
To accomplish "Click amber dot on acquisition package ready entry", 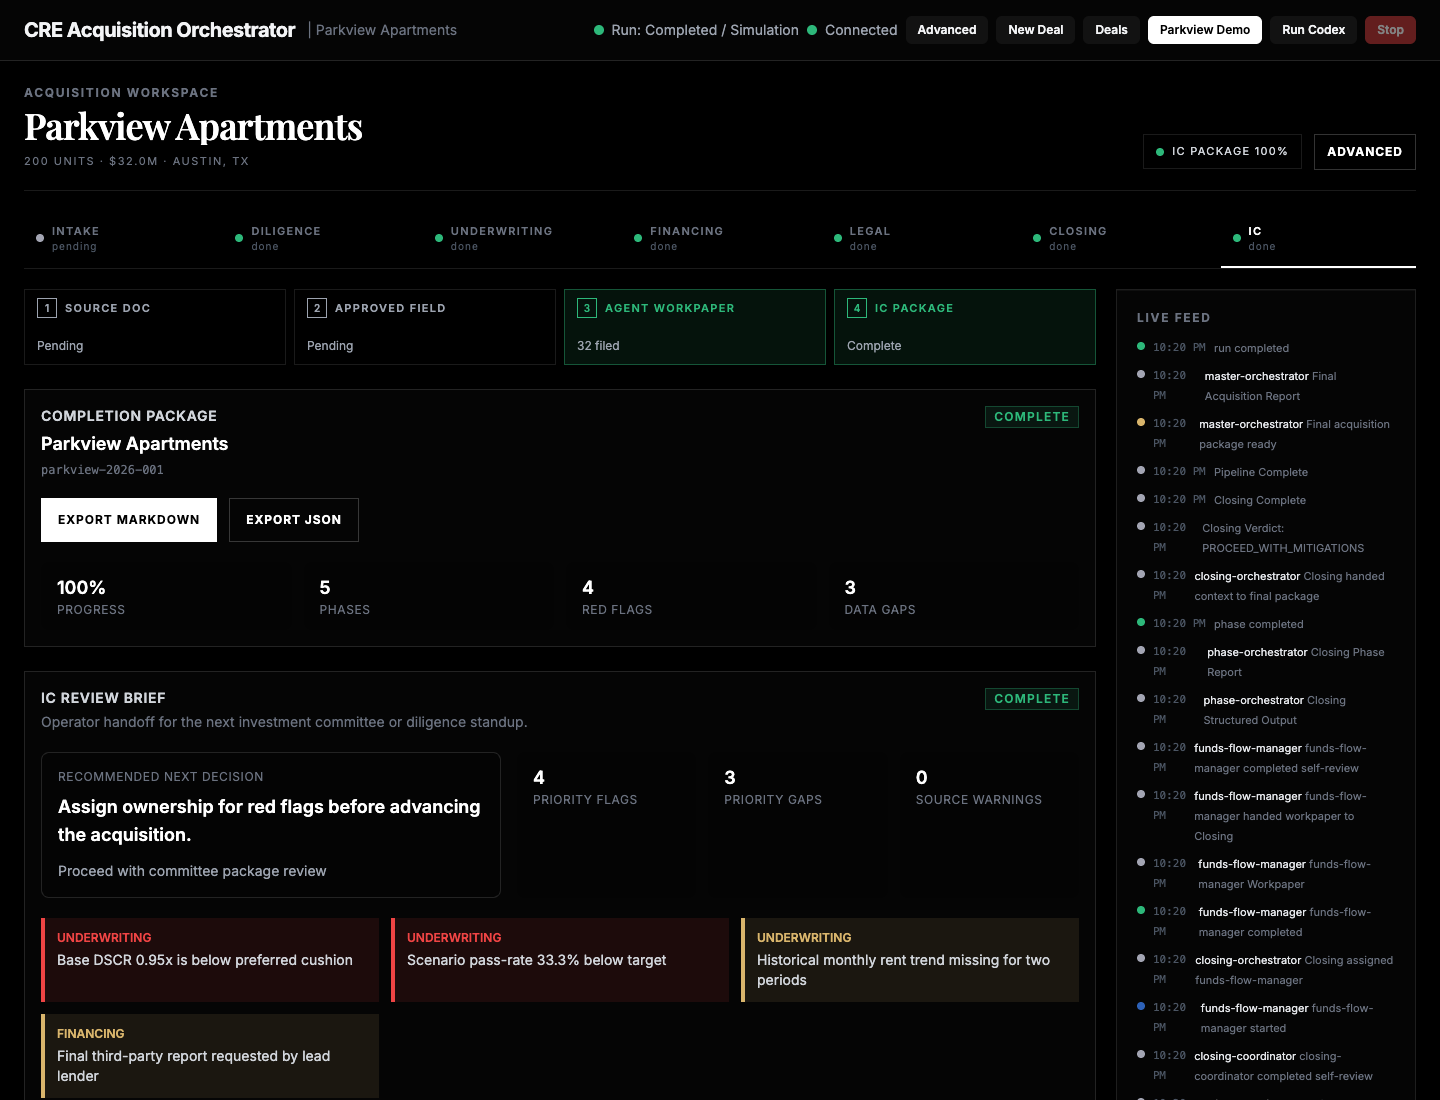I will coord(1141,422).
